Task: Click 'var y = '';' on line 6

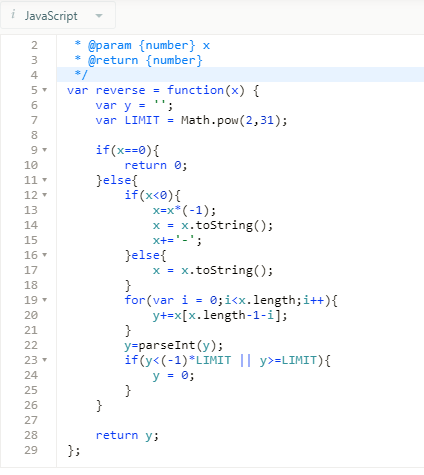Action: [134, 105]
